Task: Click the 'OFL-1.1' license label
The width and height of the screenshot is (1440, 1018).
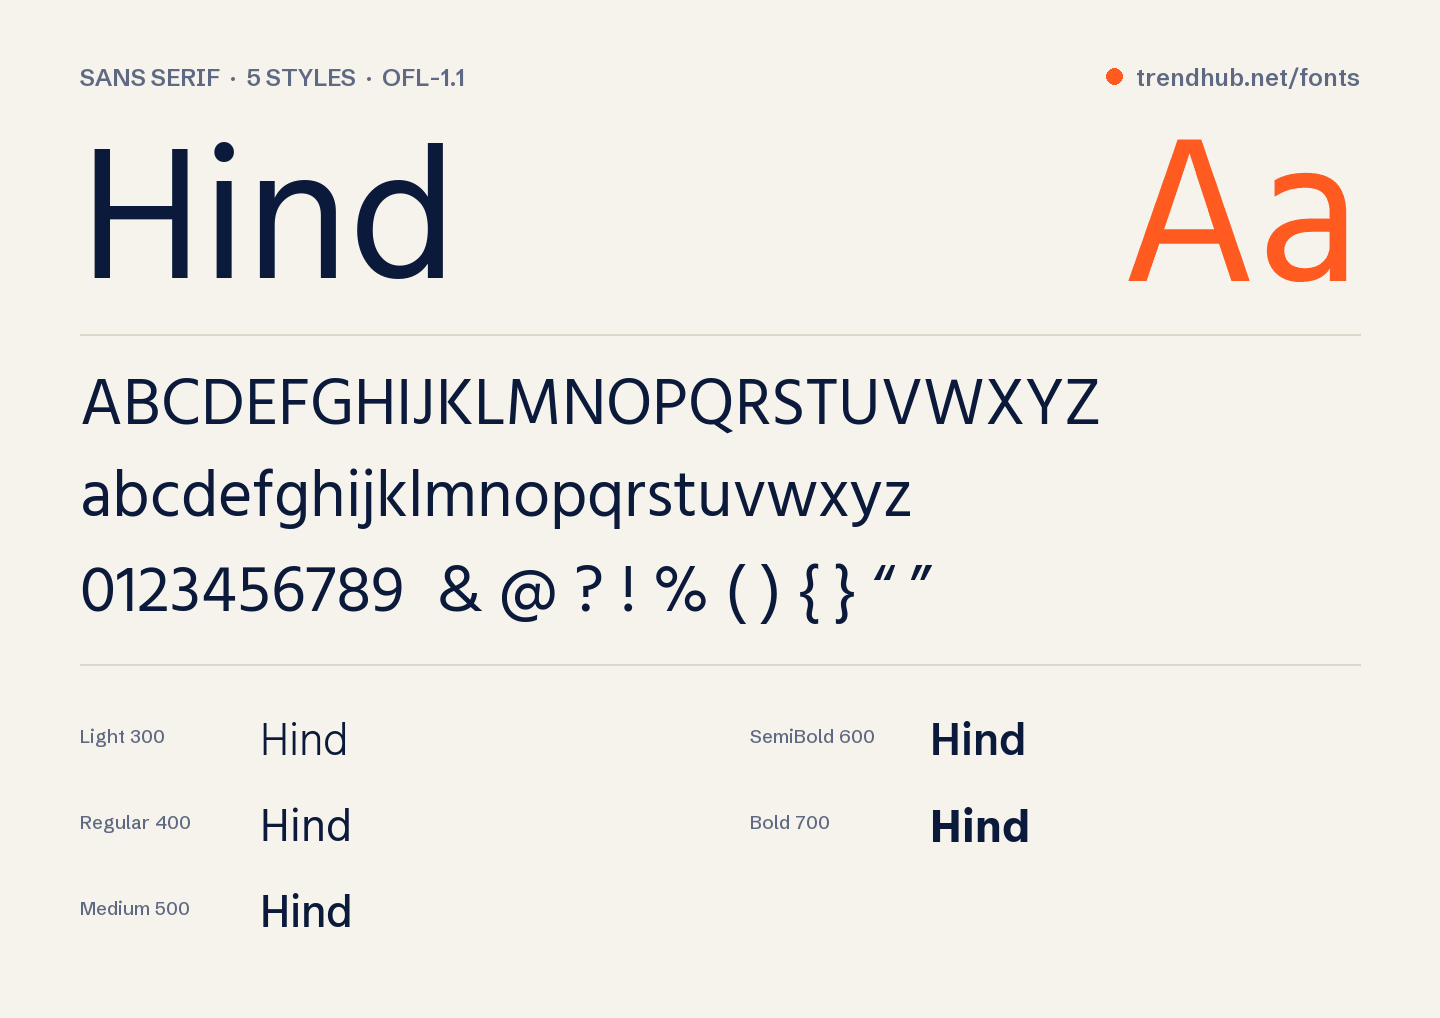Action: click(424, 78)
